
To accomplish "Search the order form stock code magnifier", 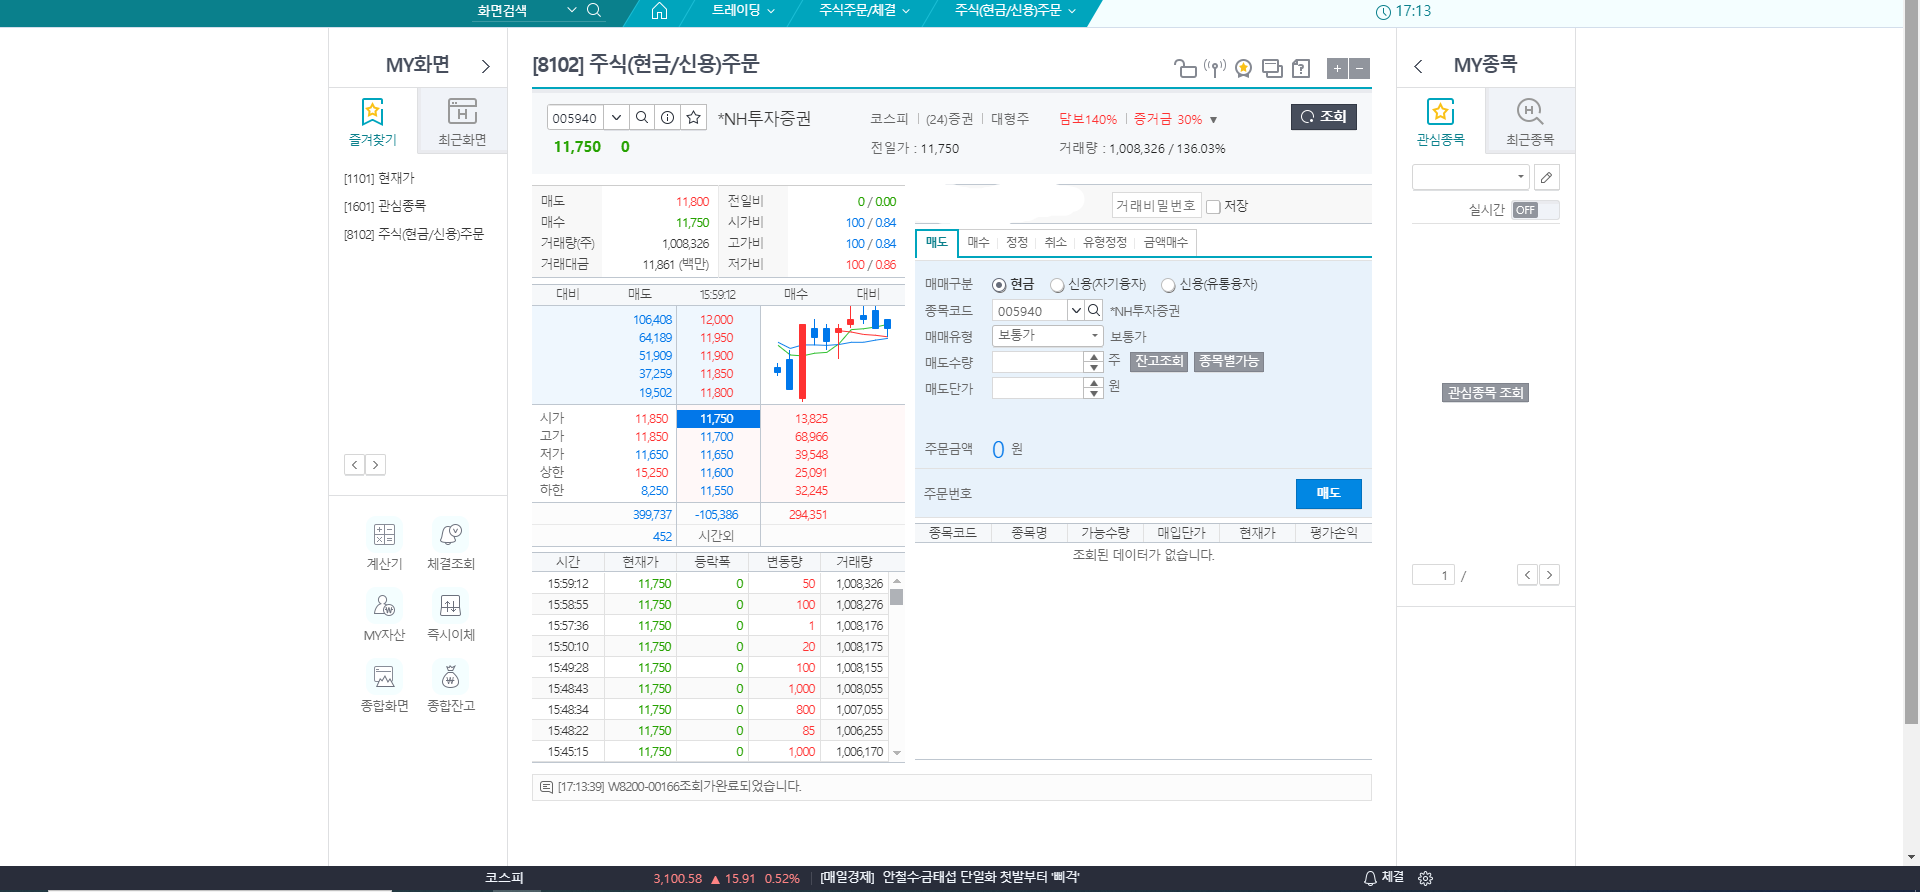I will click(x=1094, y=310).
